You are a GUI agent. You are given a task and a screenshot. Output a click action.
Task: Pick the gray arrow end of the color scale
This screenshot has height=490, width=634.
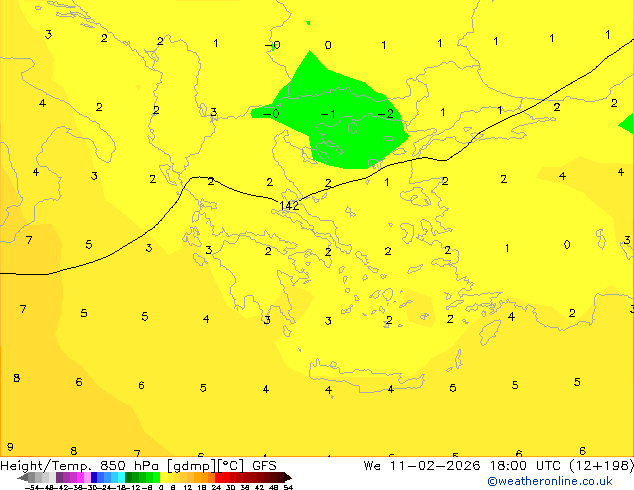point(22,477)
